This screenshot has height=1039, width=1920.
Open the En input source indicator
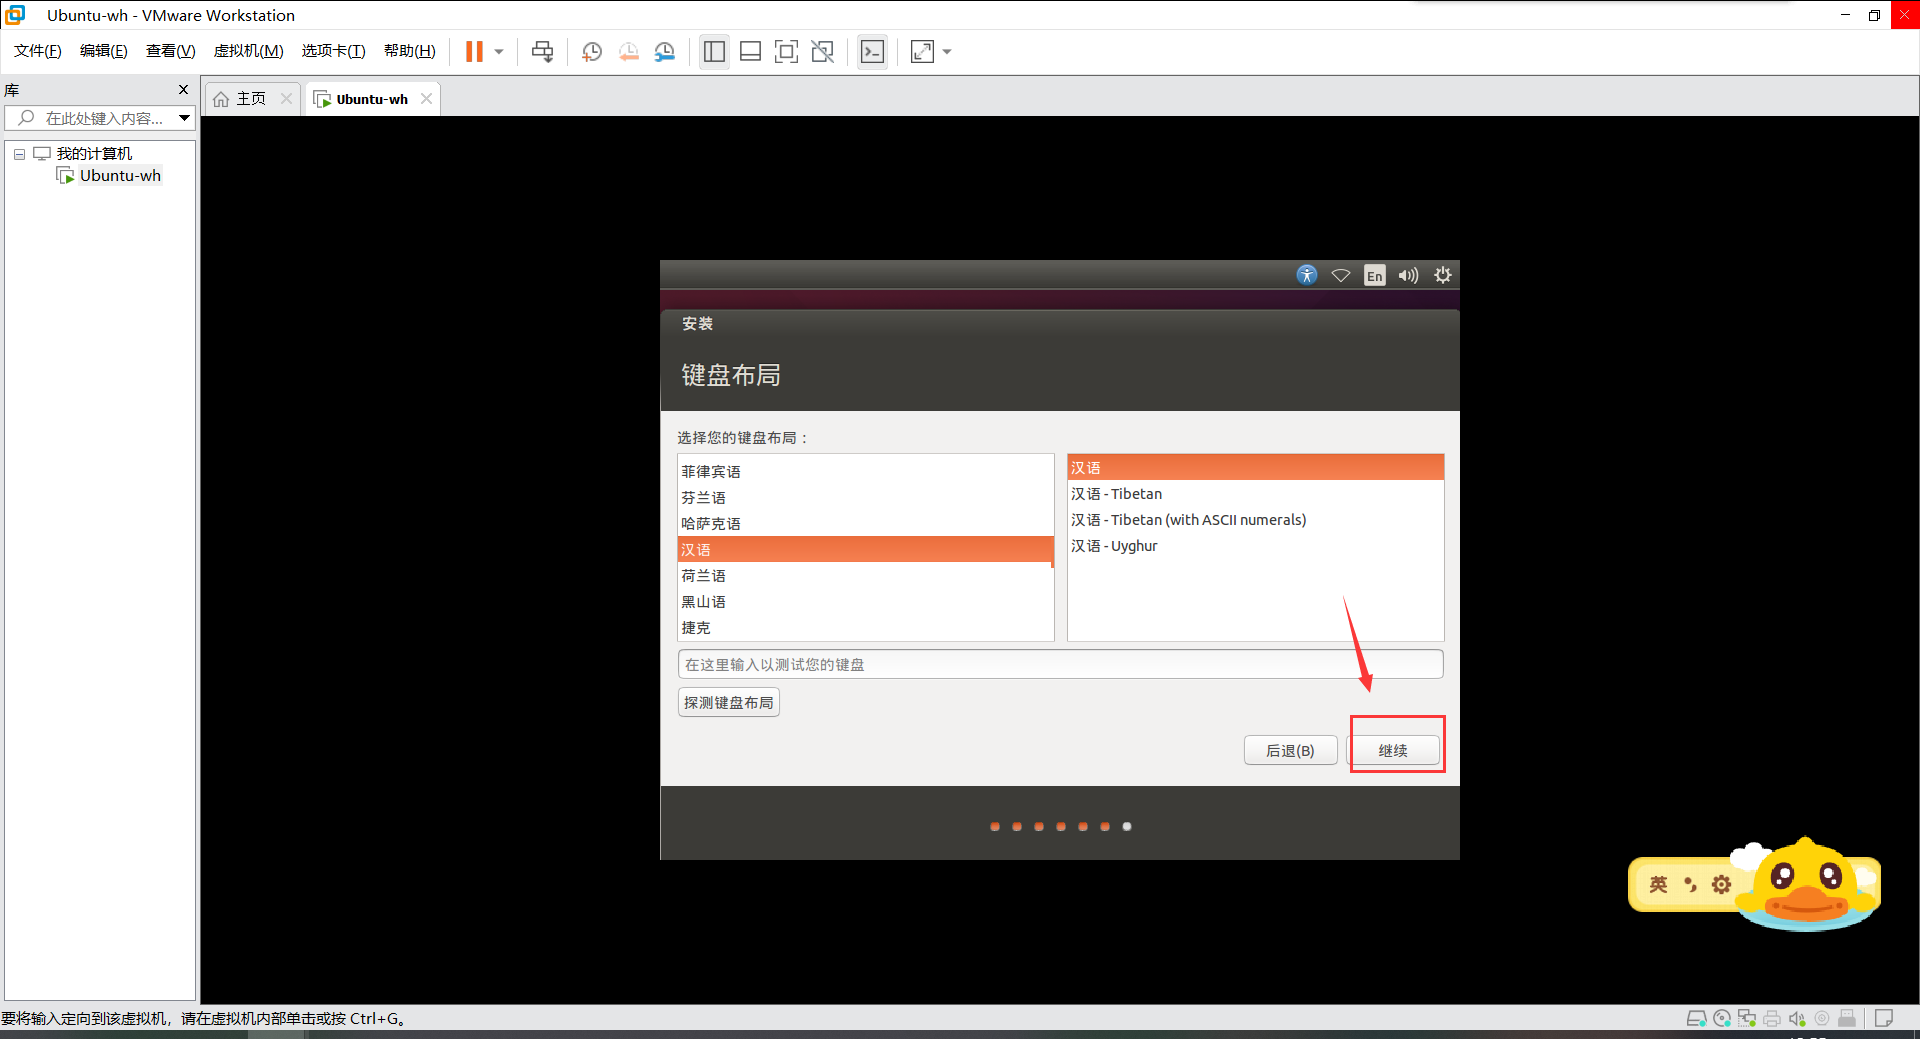[1375, 275]
